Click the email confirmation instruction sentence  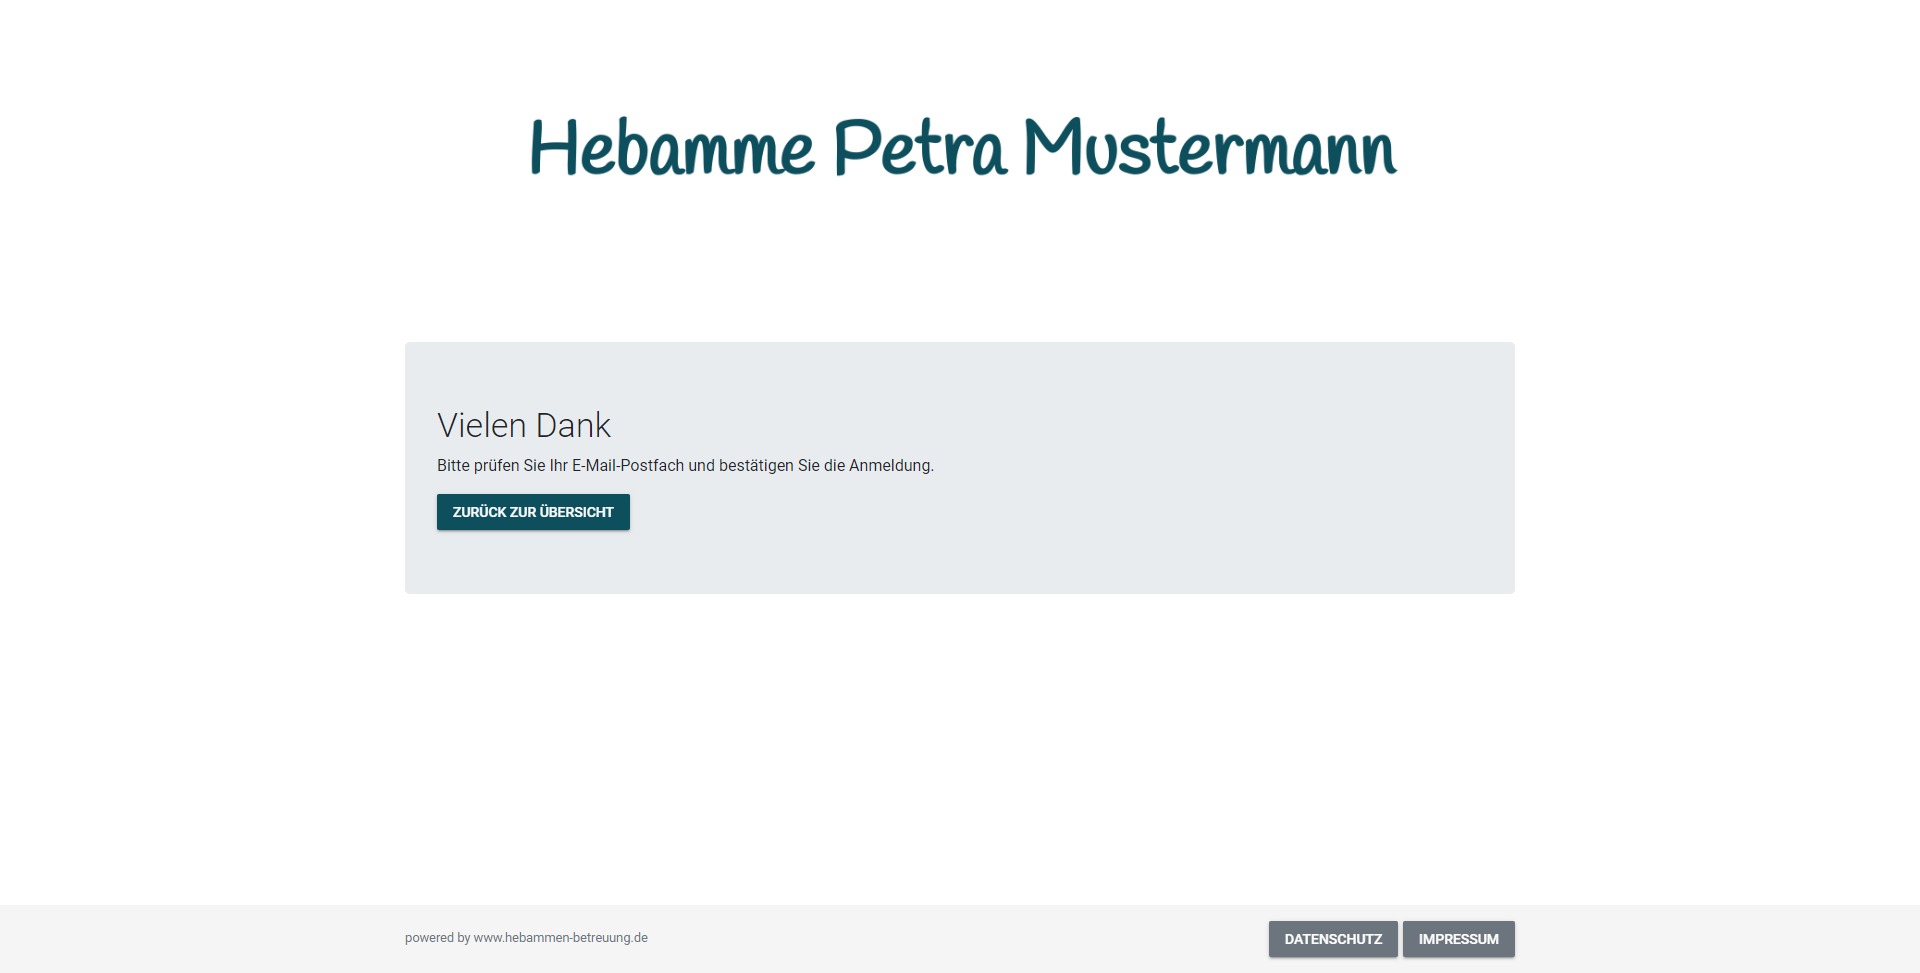685,466
